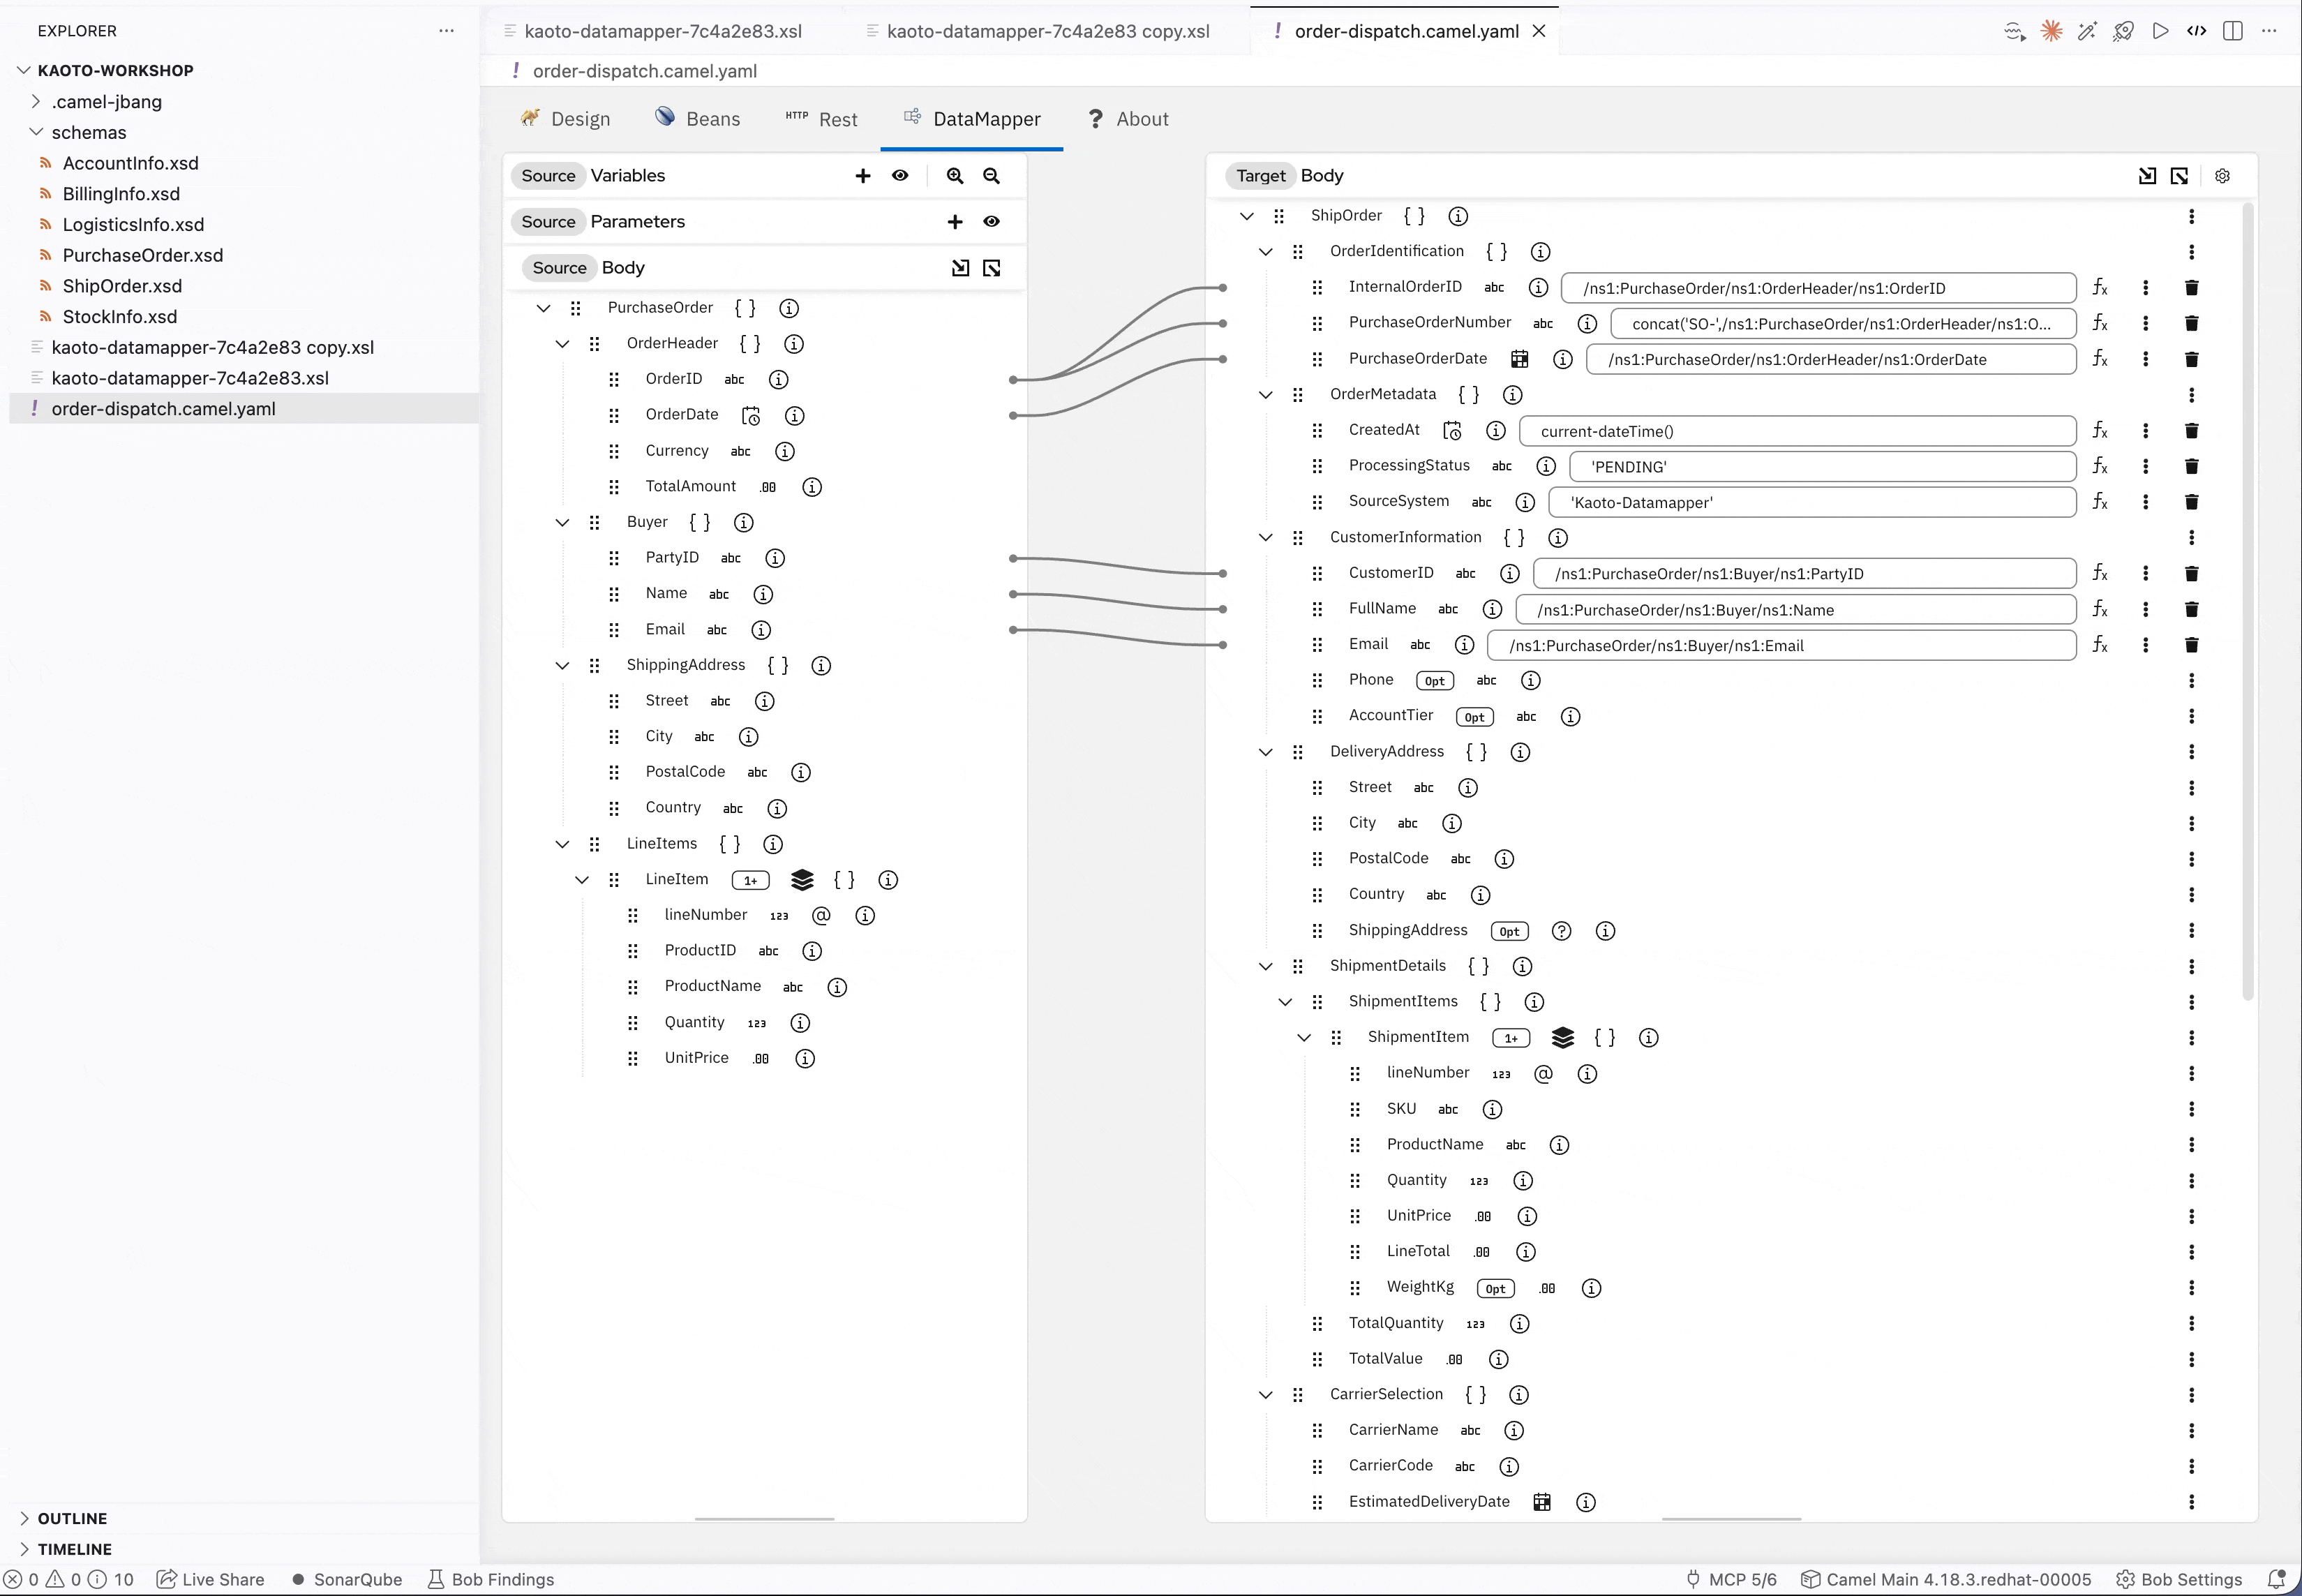Add a new source variable
This screenshot has width=2302, height=1596.
click(x=863, y=176)
